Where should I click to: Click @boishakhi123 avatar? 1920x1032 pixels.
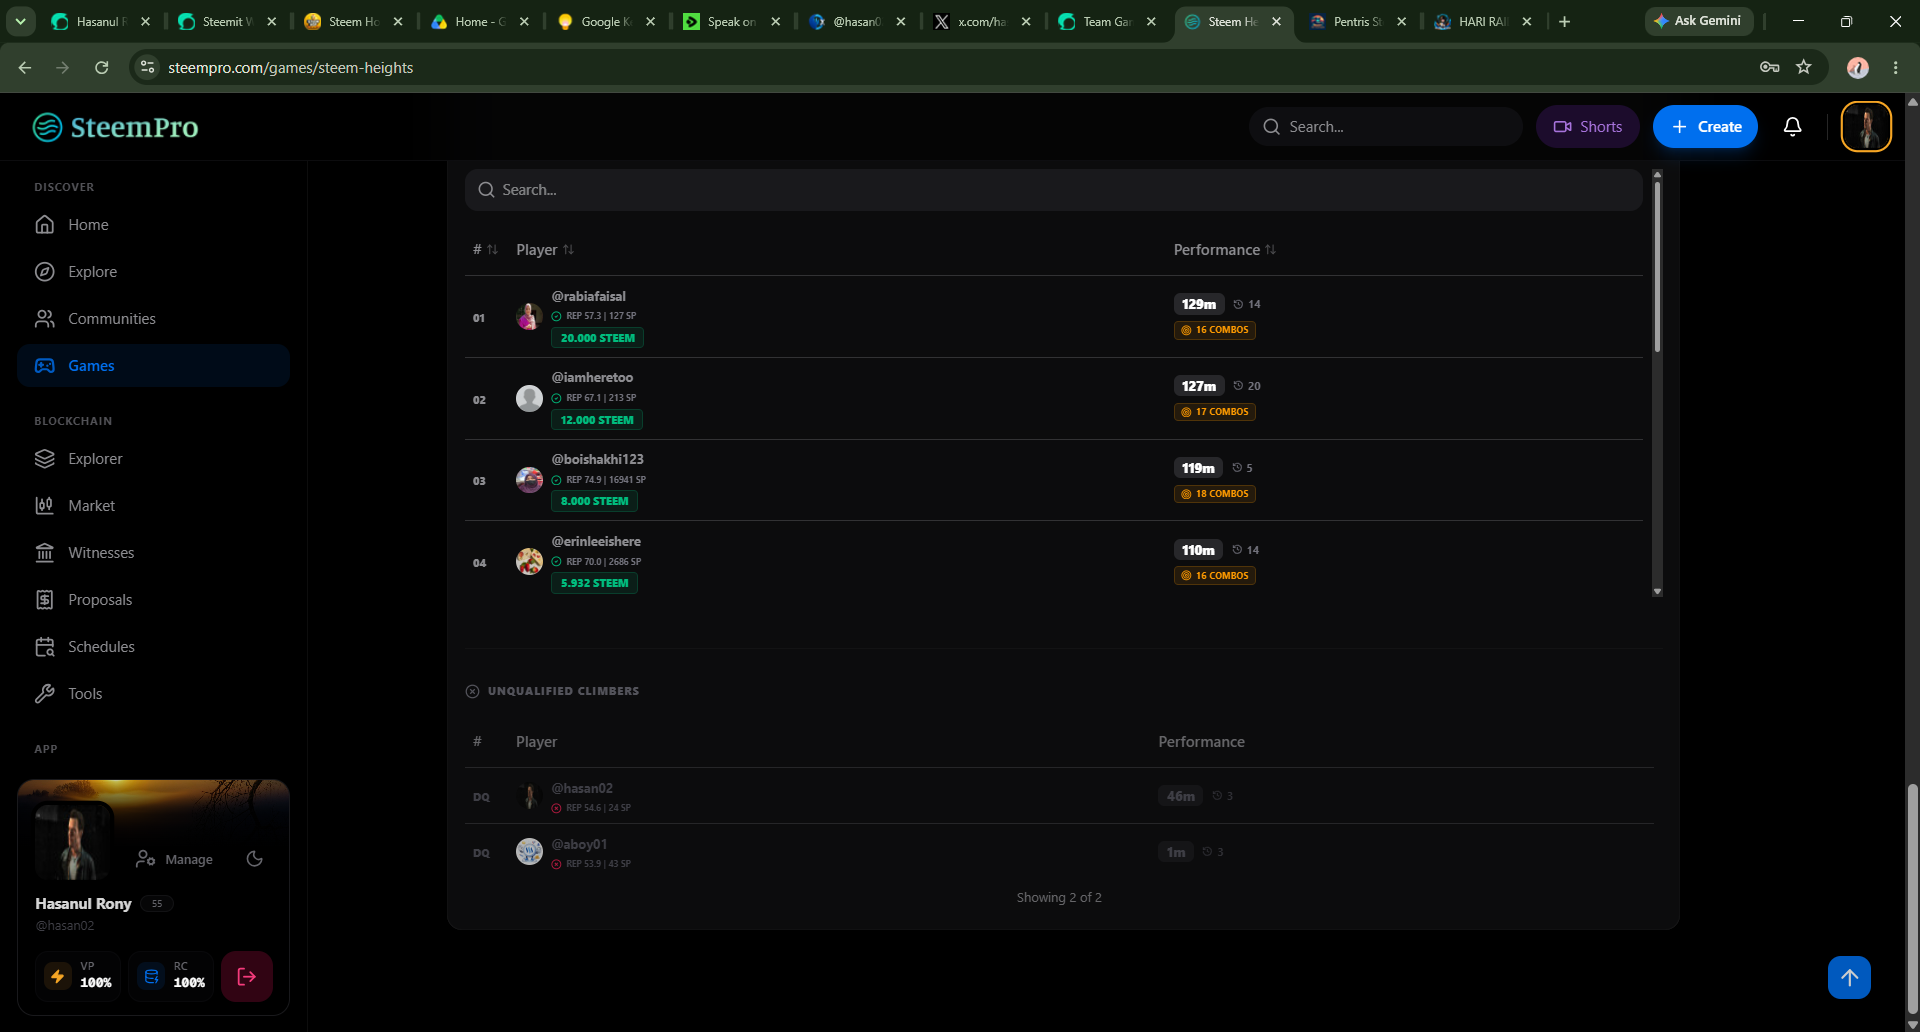coord(529,480)
